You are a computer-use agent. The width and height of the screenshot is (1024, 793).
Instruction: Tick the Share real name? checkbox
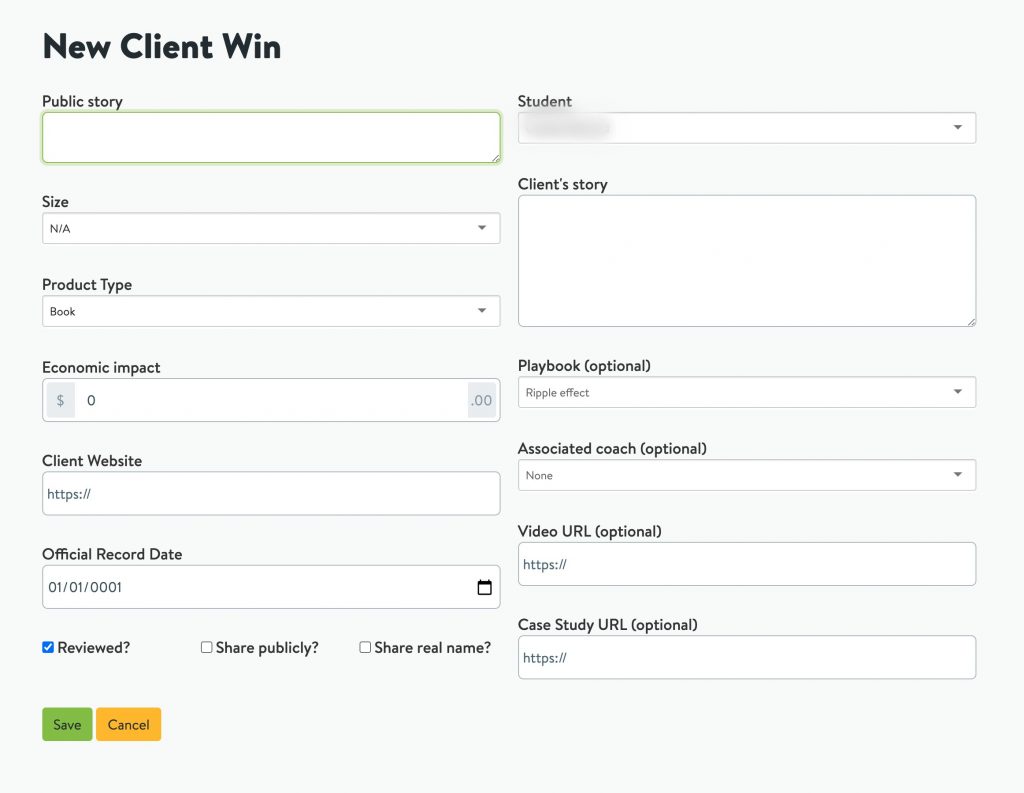point(365,647)
